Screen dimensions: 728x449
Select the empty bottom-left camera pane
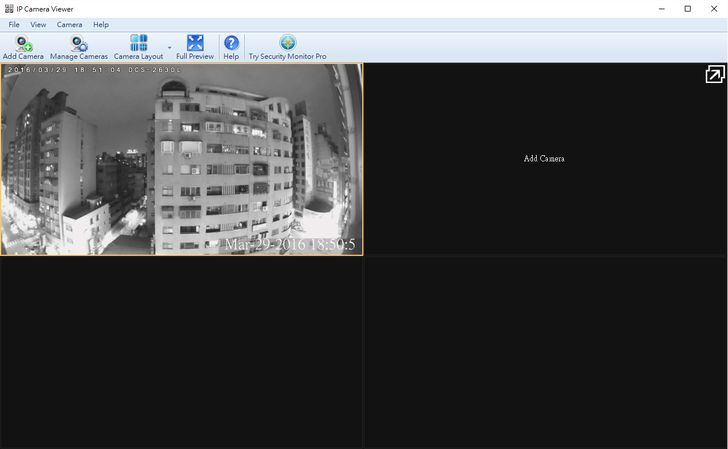click(x=181, y=352)
